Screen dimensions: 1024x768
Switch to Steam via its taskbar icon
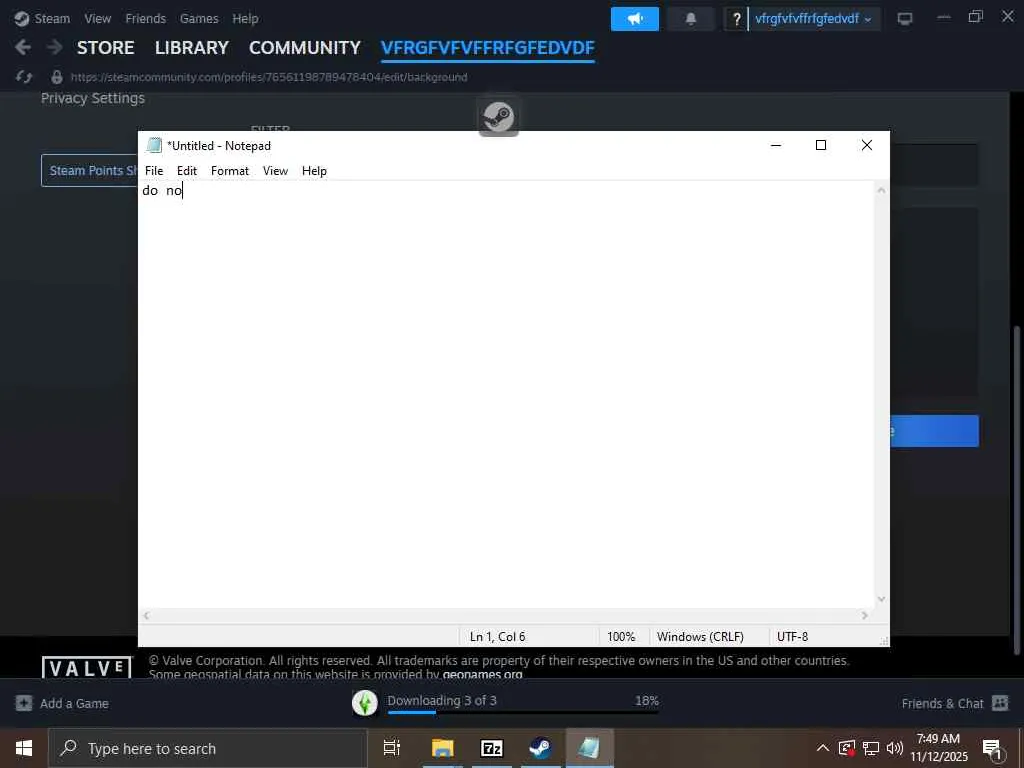point(540,748)
